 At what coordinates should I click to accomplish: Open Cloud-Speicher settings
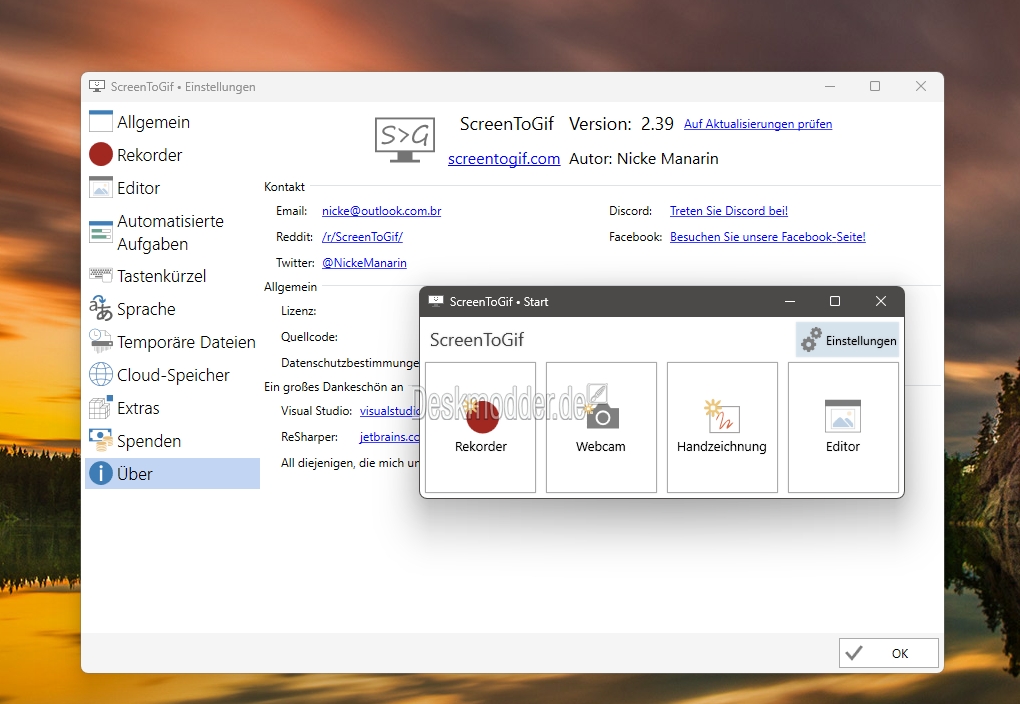(173, 375)
